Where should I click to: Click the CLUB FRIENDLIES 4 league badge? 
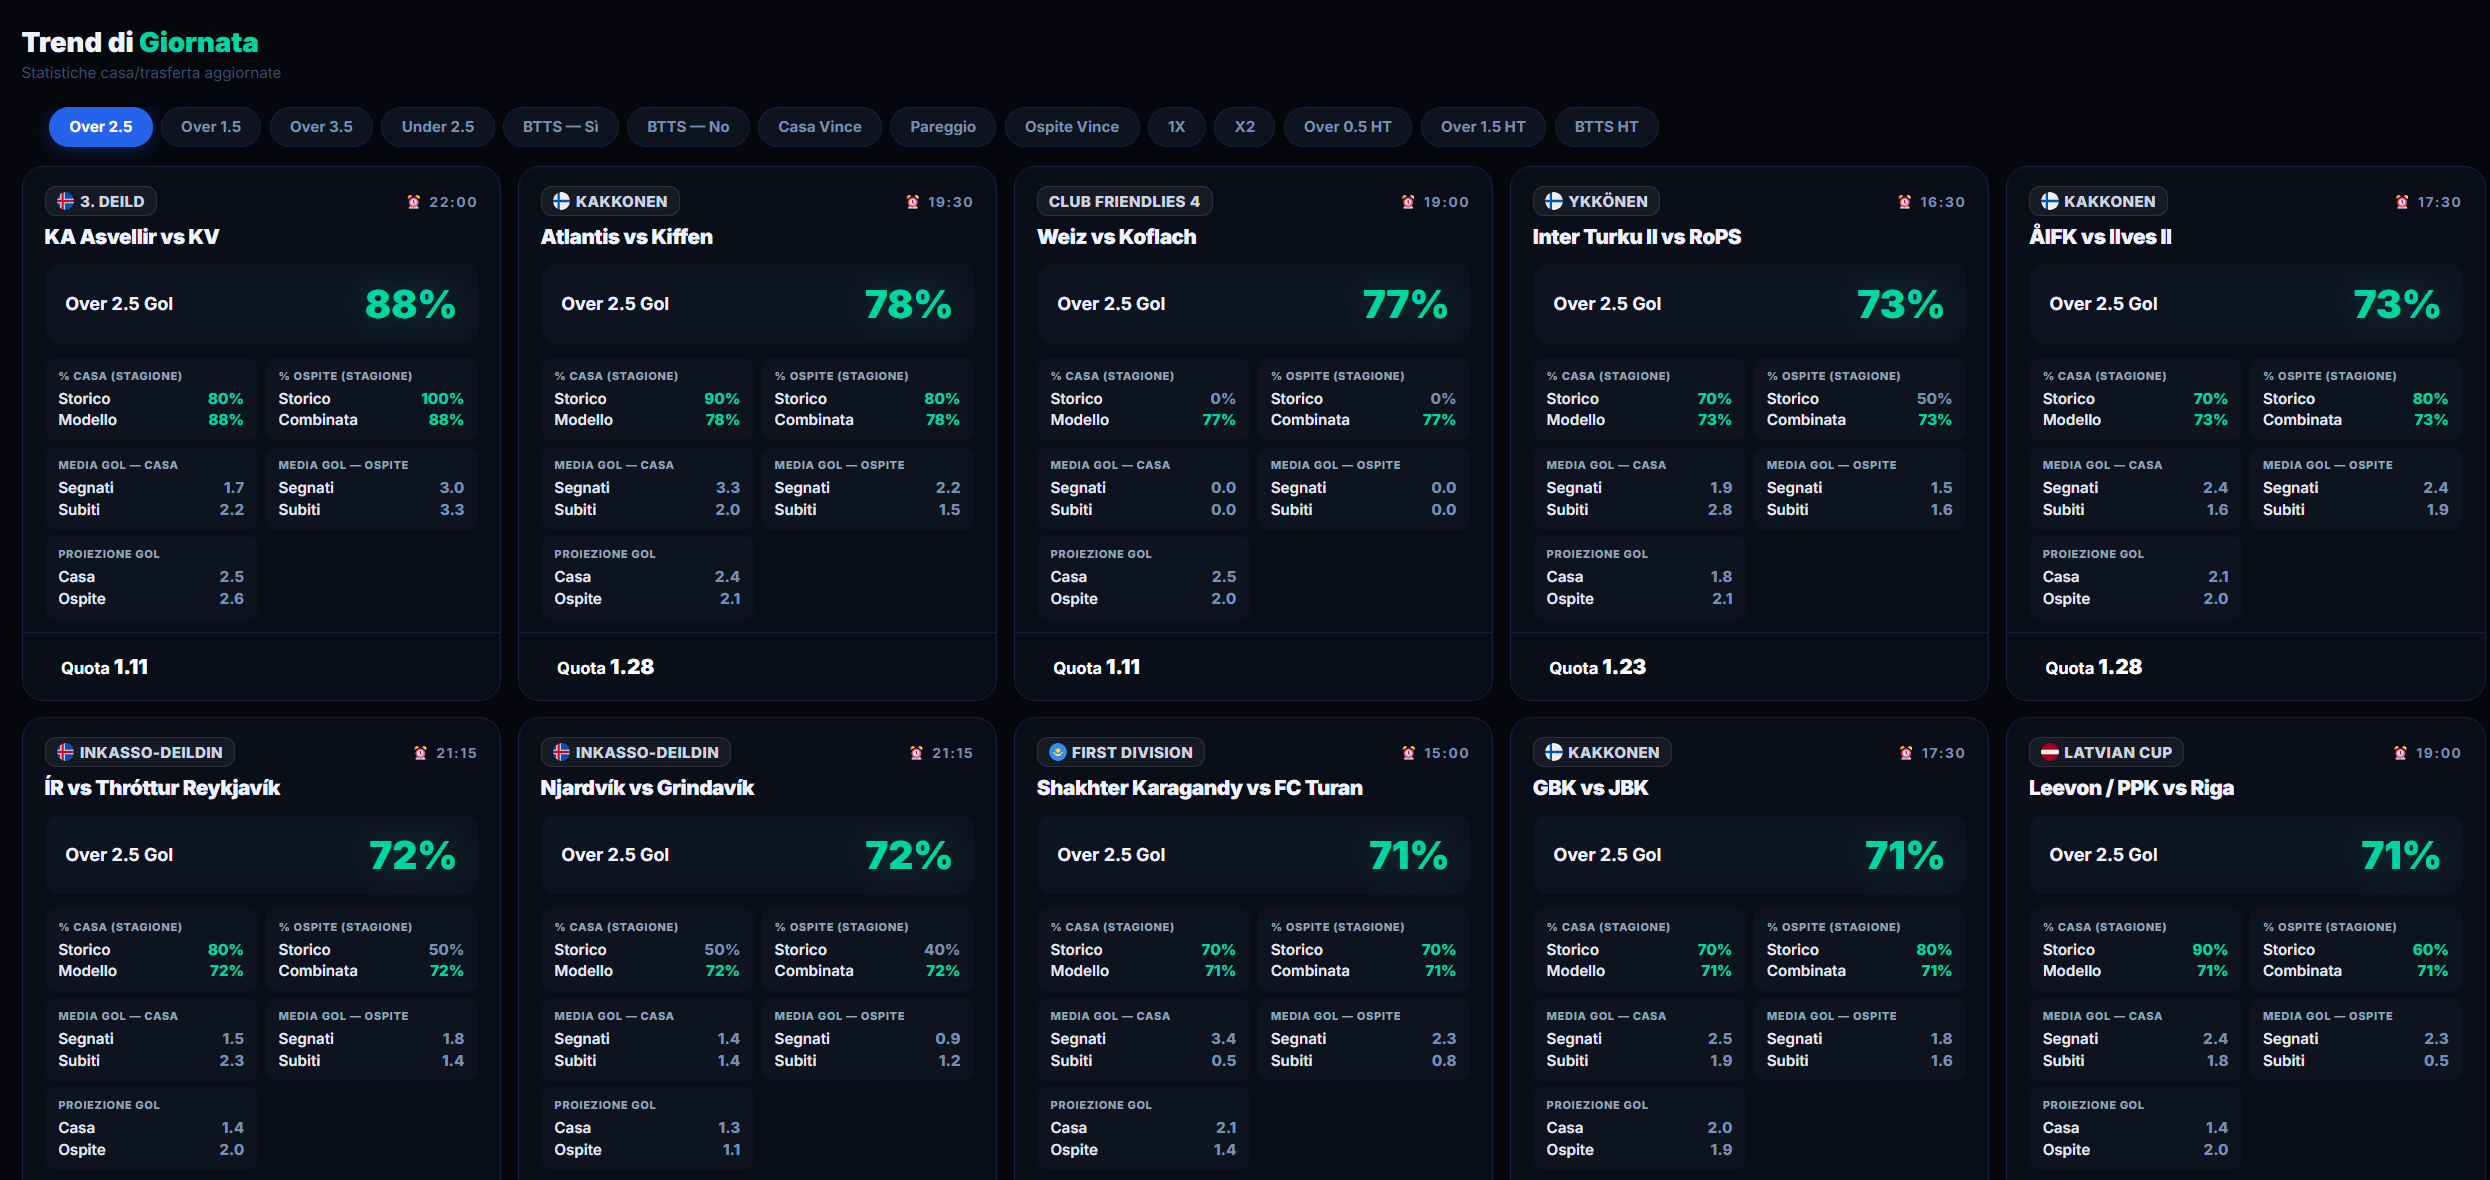tap(1124, 201)
